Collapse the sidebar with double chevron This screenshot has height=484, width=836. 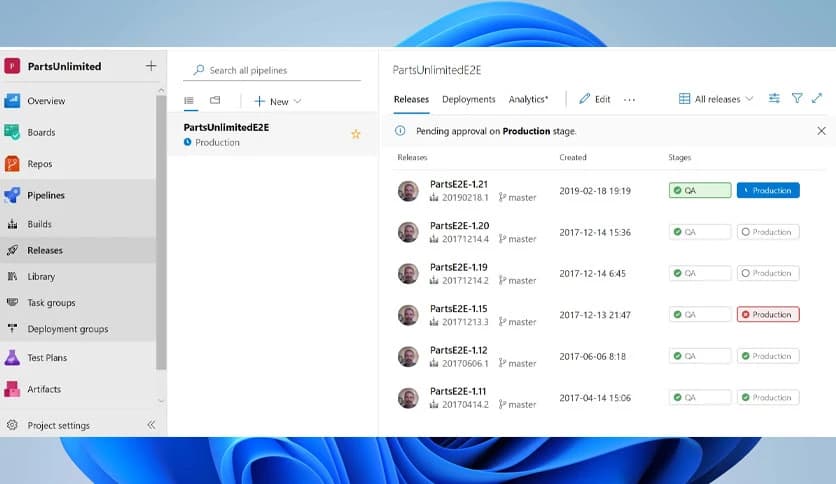click(x=151, y=425)
